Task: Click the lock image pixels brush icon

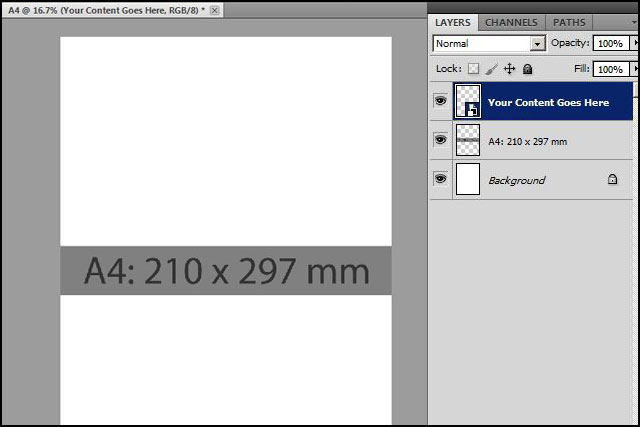Action: pos(491,69)
